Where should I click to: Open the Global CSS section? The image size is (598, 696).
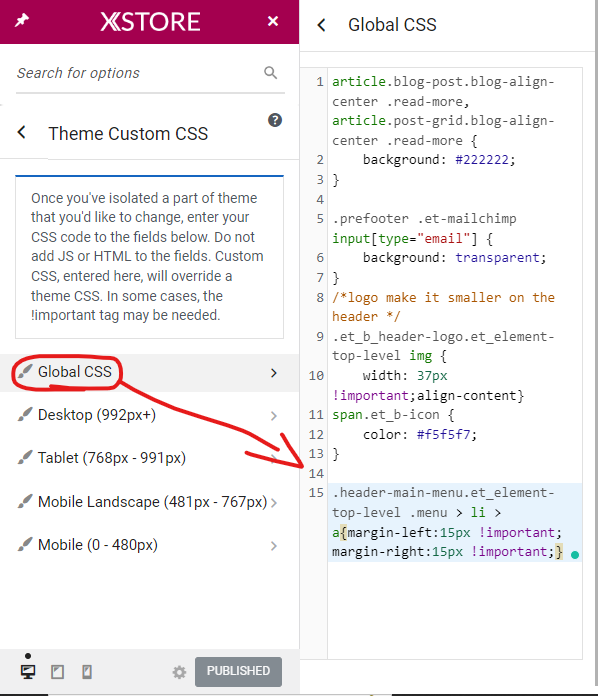pyautogui.click(x=149, y=373)
